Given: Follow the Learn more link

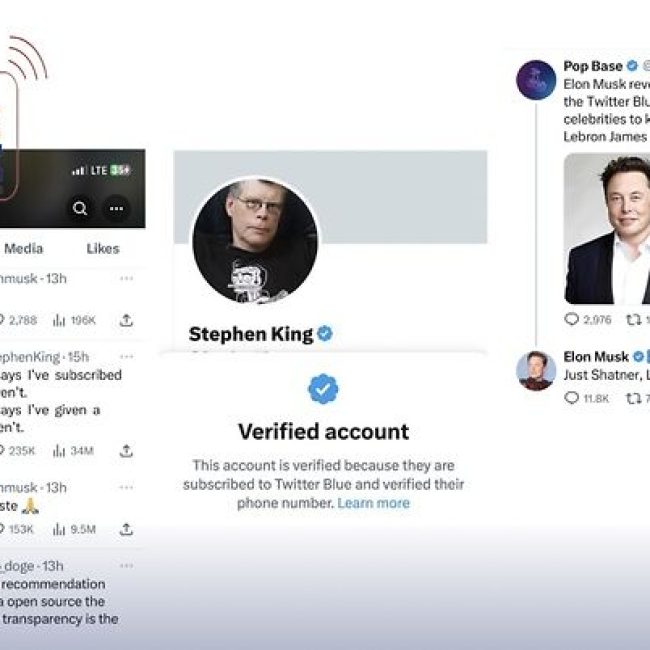Looking at the screenshot, I should tap(374, 503).
